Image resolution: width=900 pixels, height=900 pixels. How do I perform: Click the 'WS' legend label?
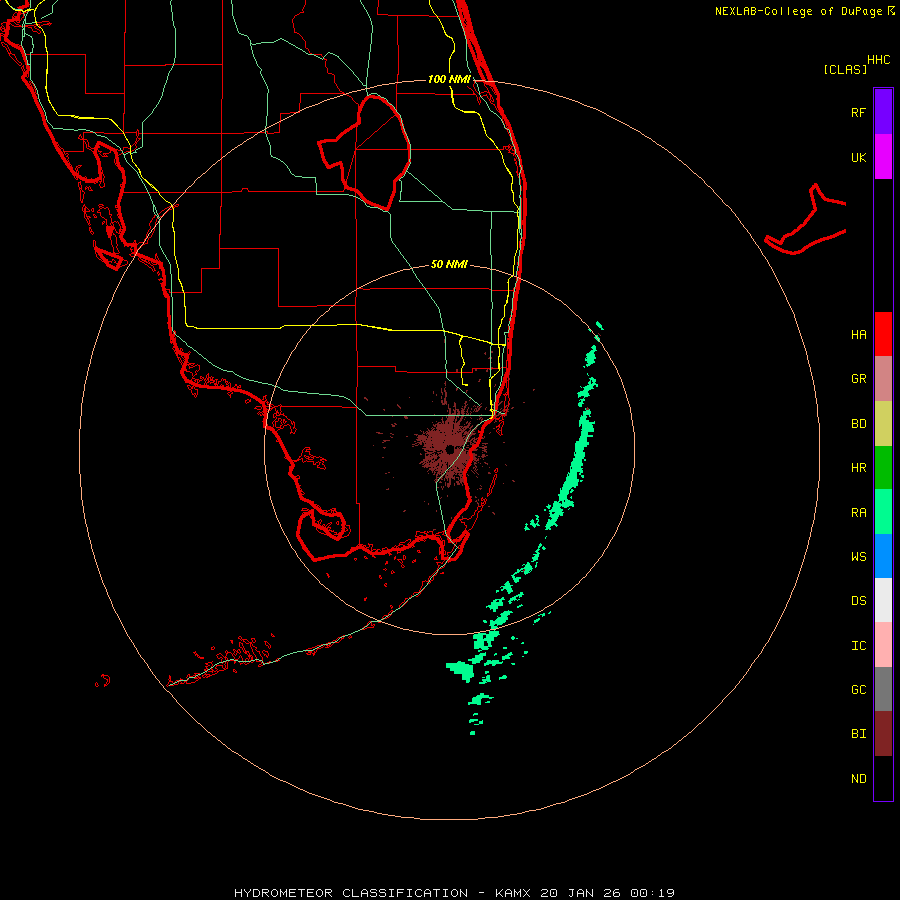[858, 556]
